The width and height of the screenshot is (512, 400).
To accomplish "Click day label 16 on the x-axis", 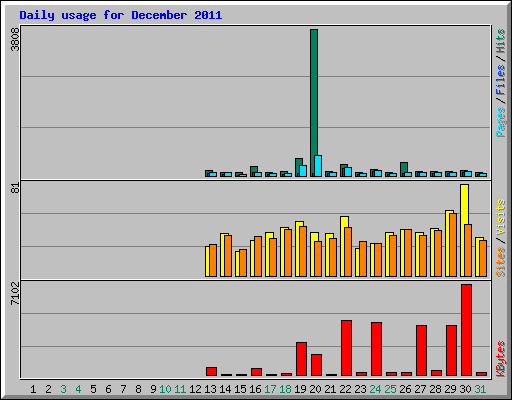I will click(255, 389).
